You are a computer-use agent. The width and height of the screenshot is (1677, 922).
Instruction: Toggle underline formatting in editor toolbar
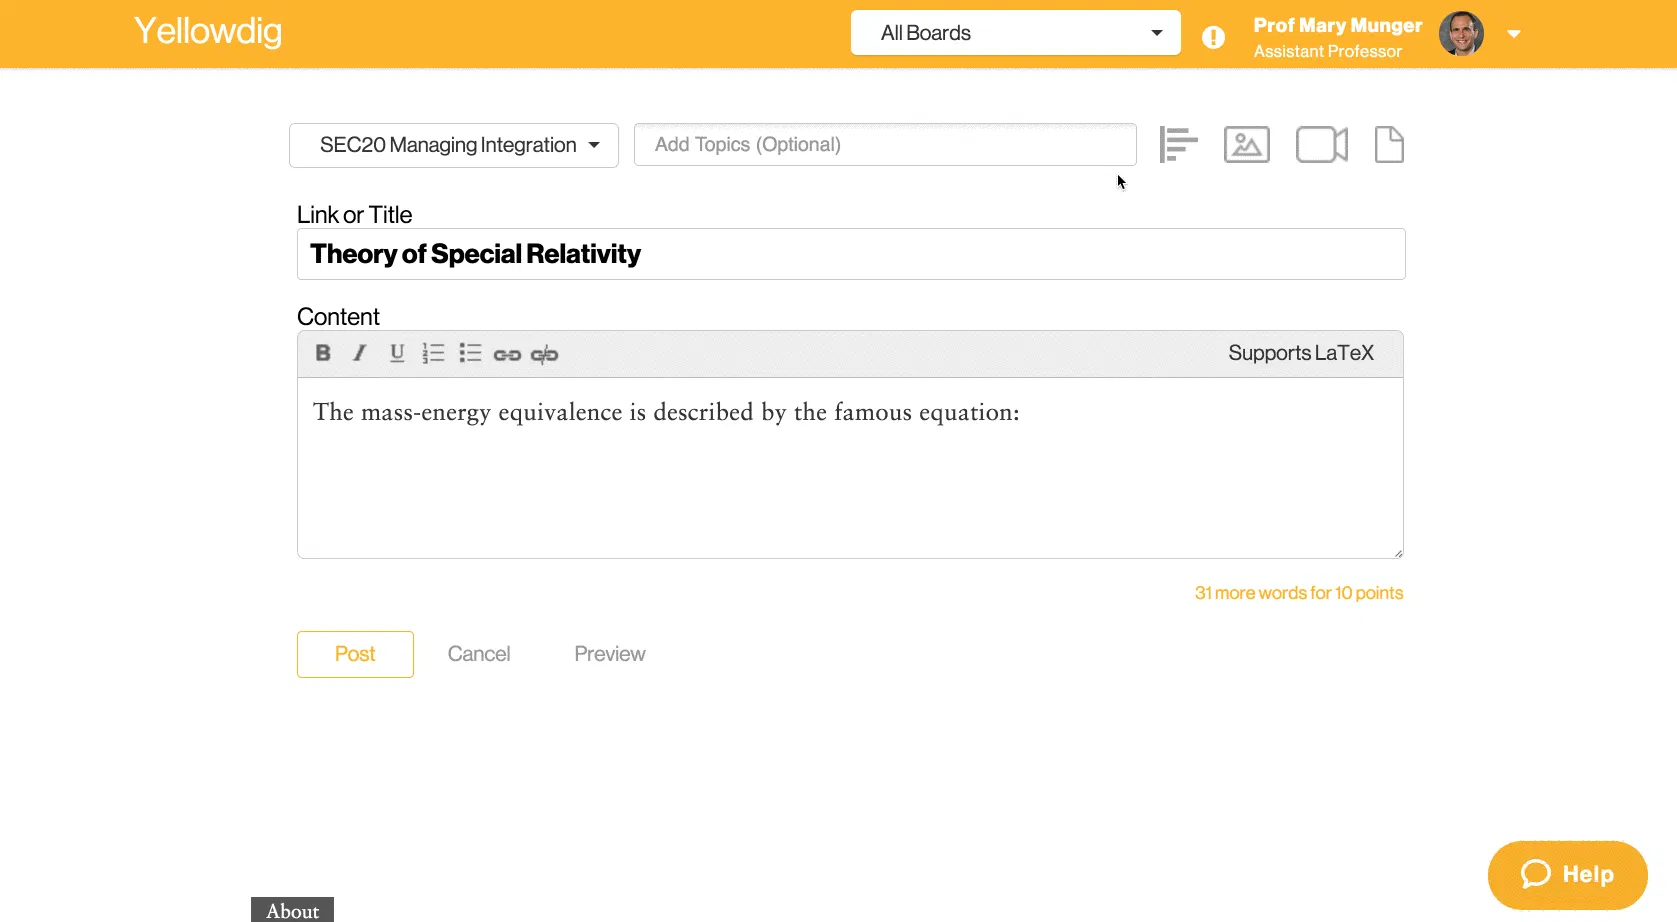click(x=397, y=353)
